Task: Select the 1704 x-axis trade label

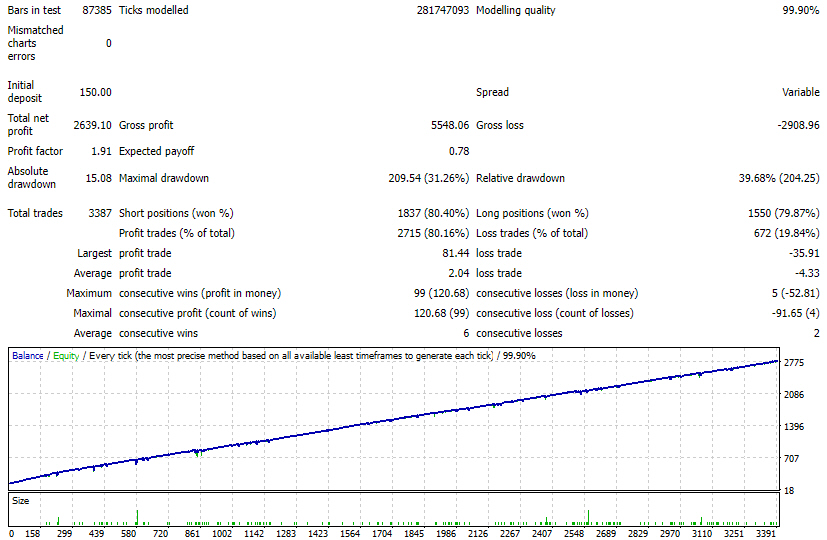Action: tap(382, 534)
